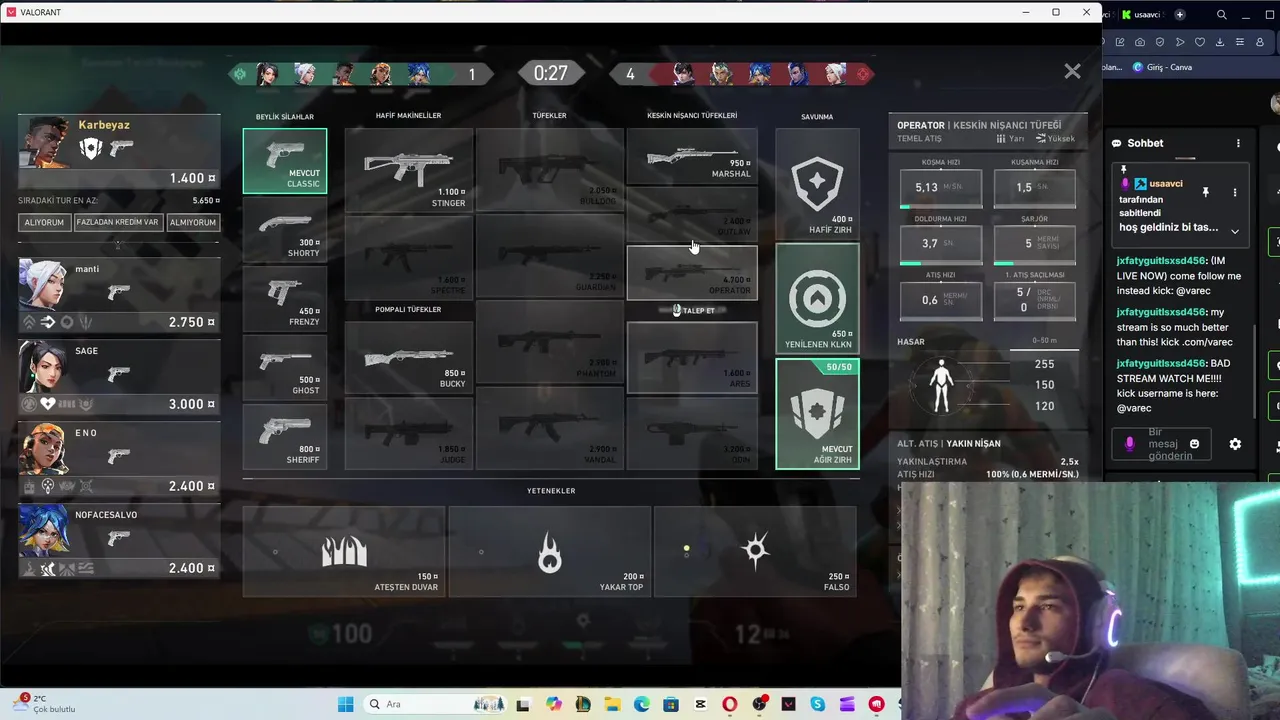The width and height of the screenshot is (1280, 720).
Task: Buy the Yakar Top ability
Action: (x=549, y=551)
